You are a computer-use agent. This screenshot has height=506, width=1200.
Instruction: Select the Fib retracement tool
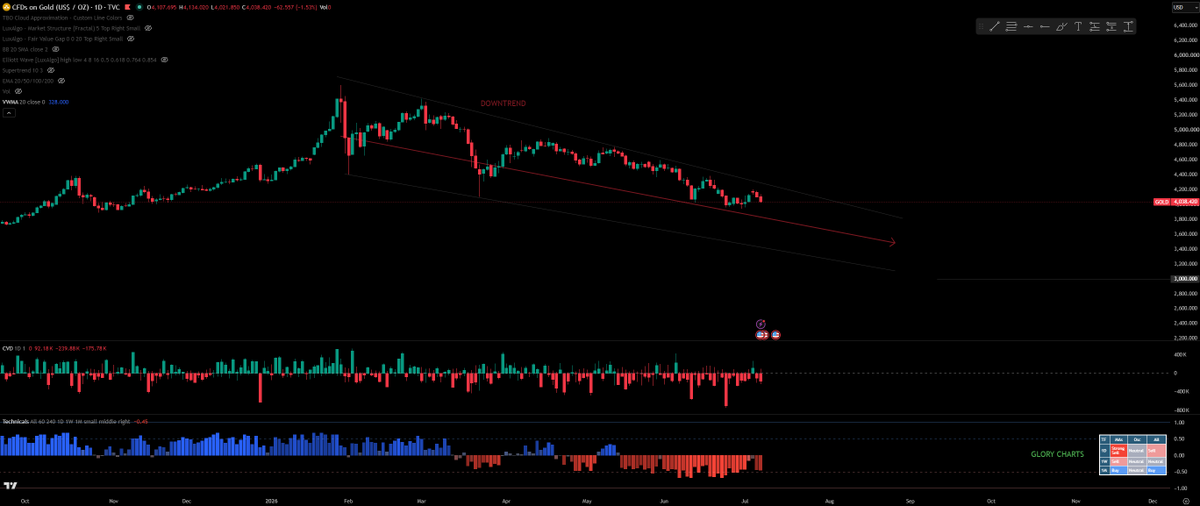tap(1095, 26)
